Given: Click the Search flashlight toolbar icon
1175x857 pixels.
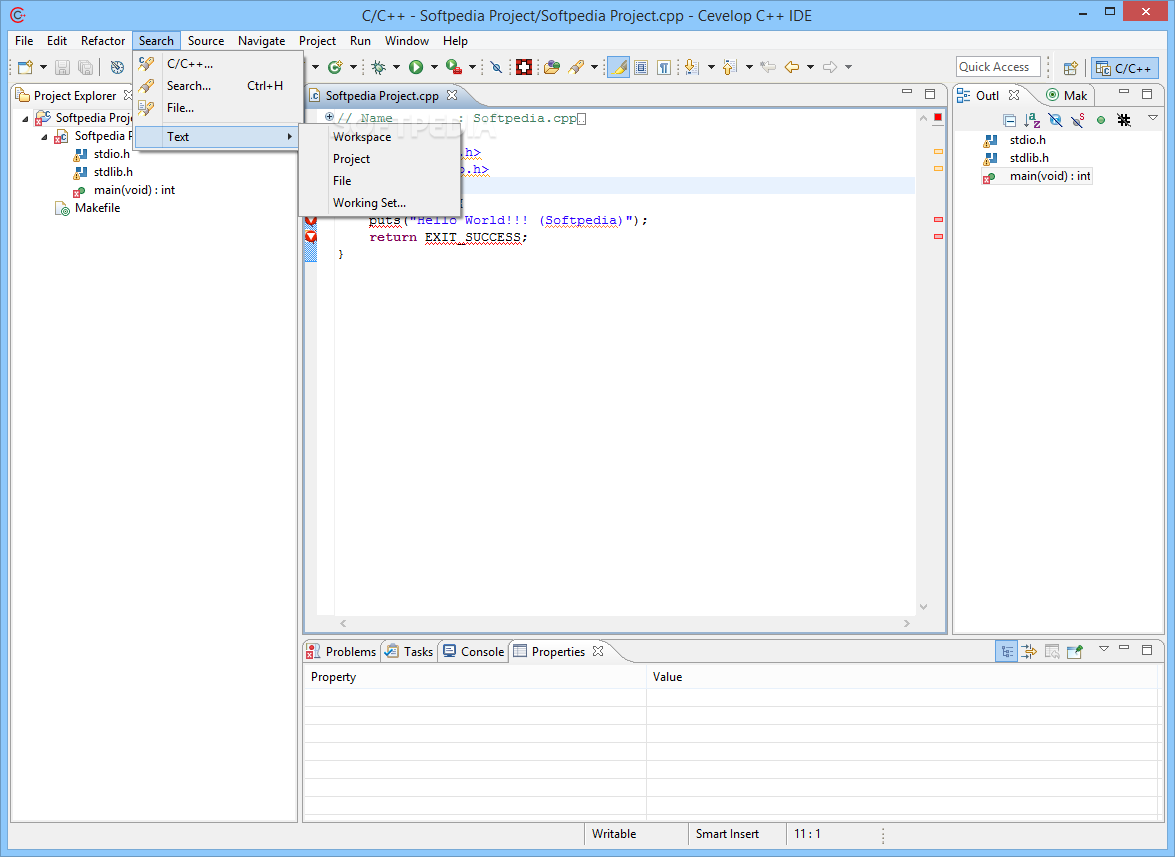Looking at the screenshot, I should coord(576,67).
